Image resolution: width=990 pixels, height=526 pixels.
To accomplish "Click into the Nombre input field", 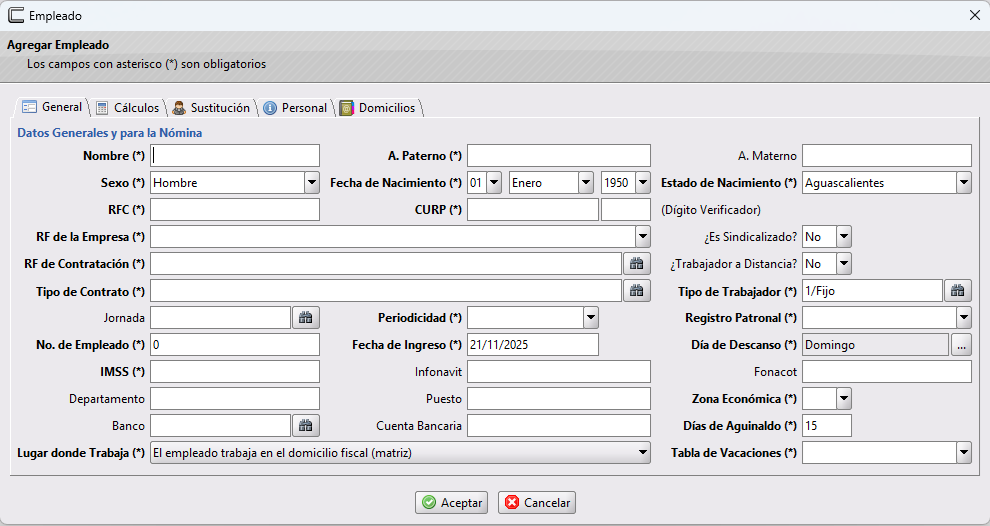I will (235, 156).
